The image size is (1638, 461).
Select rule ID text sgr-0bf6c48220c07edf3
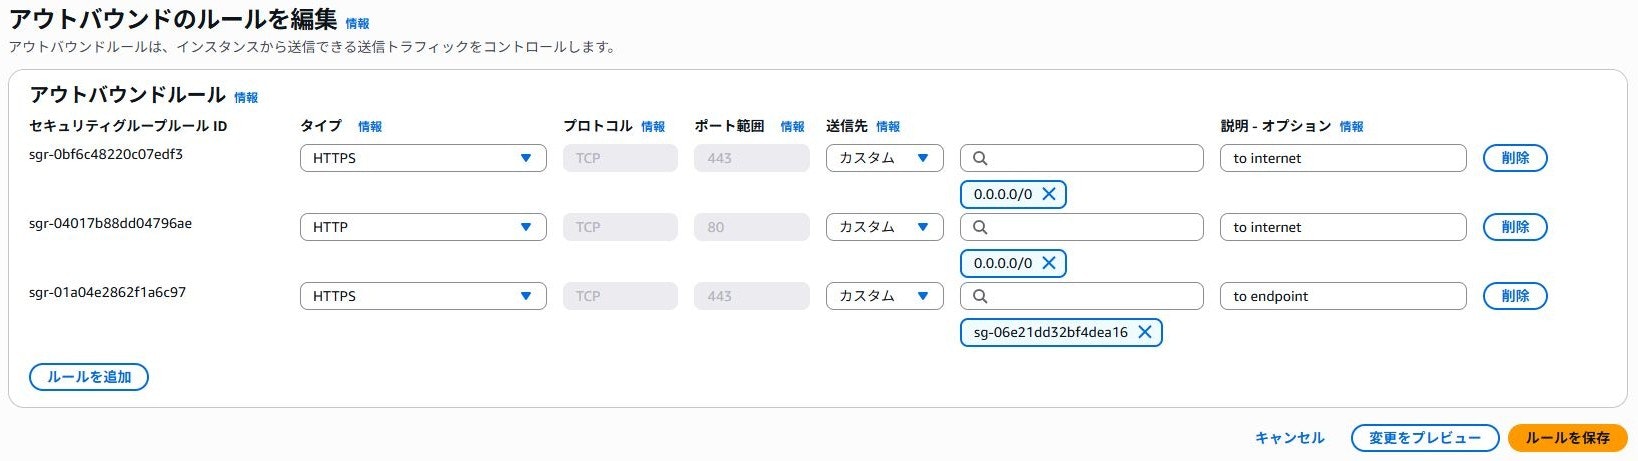(106, 154)
